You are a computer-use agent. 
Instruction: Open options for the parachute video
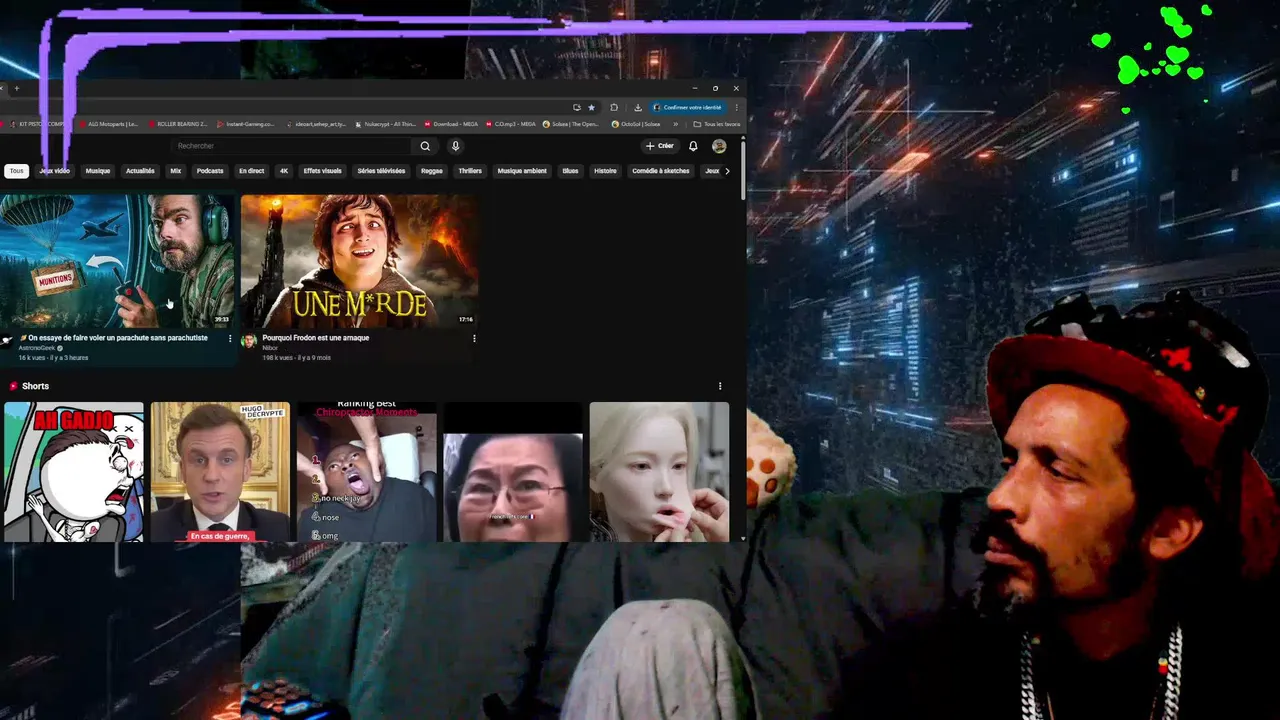tap(230, 338)
